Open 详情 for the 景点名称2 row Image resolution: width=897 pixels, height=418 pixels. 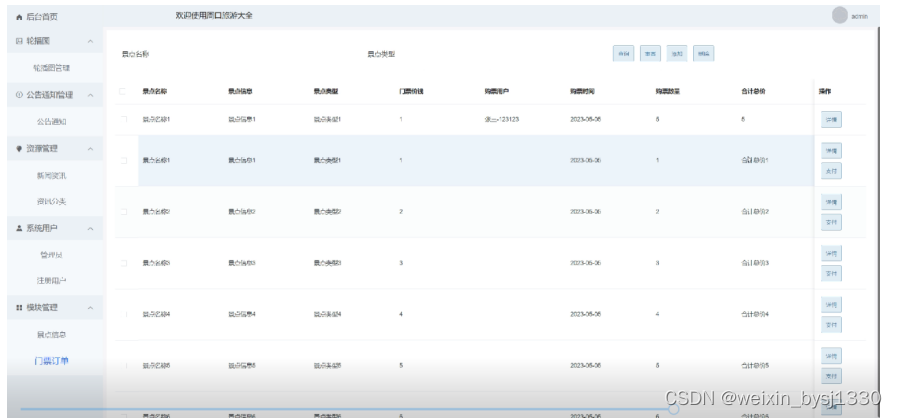(831, 202)
